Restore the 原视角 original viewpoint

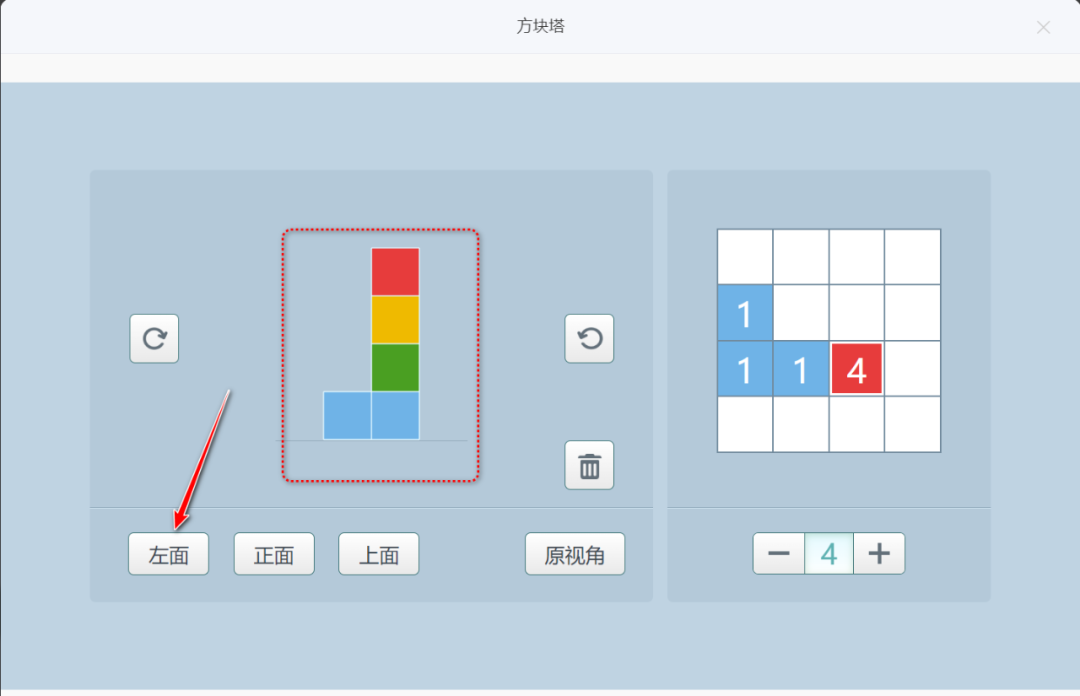click(575, 553)
